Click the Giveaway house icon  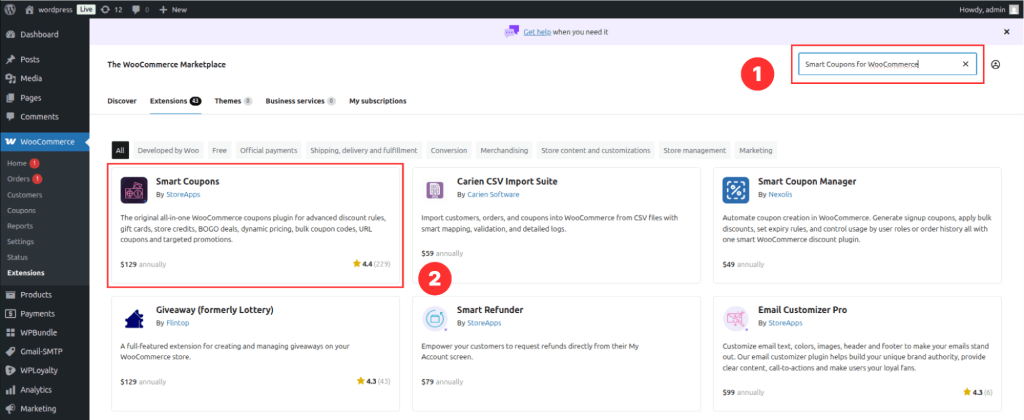tap(134, 317)
